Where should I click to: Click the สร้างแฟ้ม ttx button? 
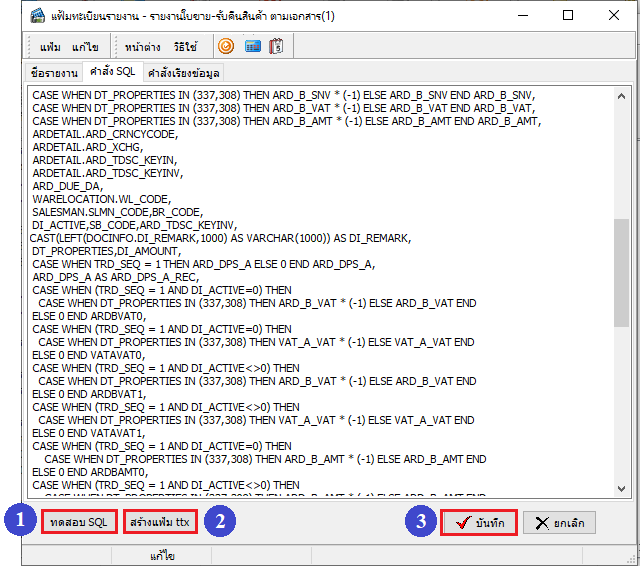[x=160, y=522]
